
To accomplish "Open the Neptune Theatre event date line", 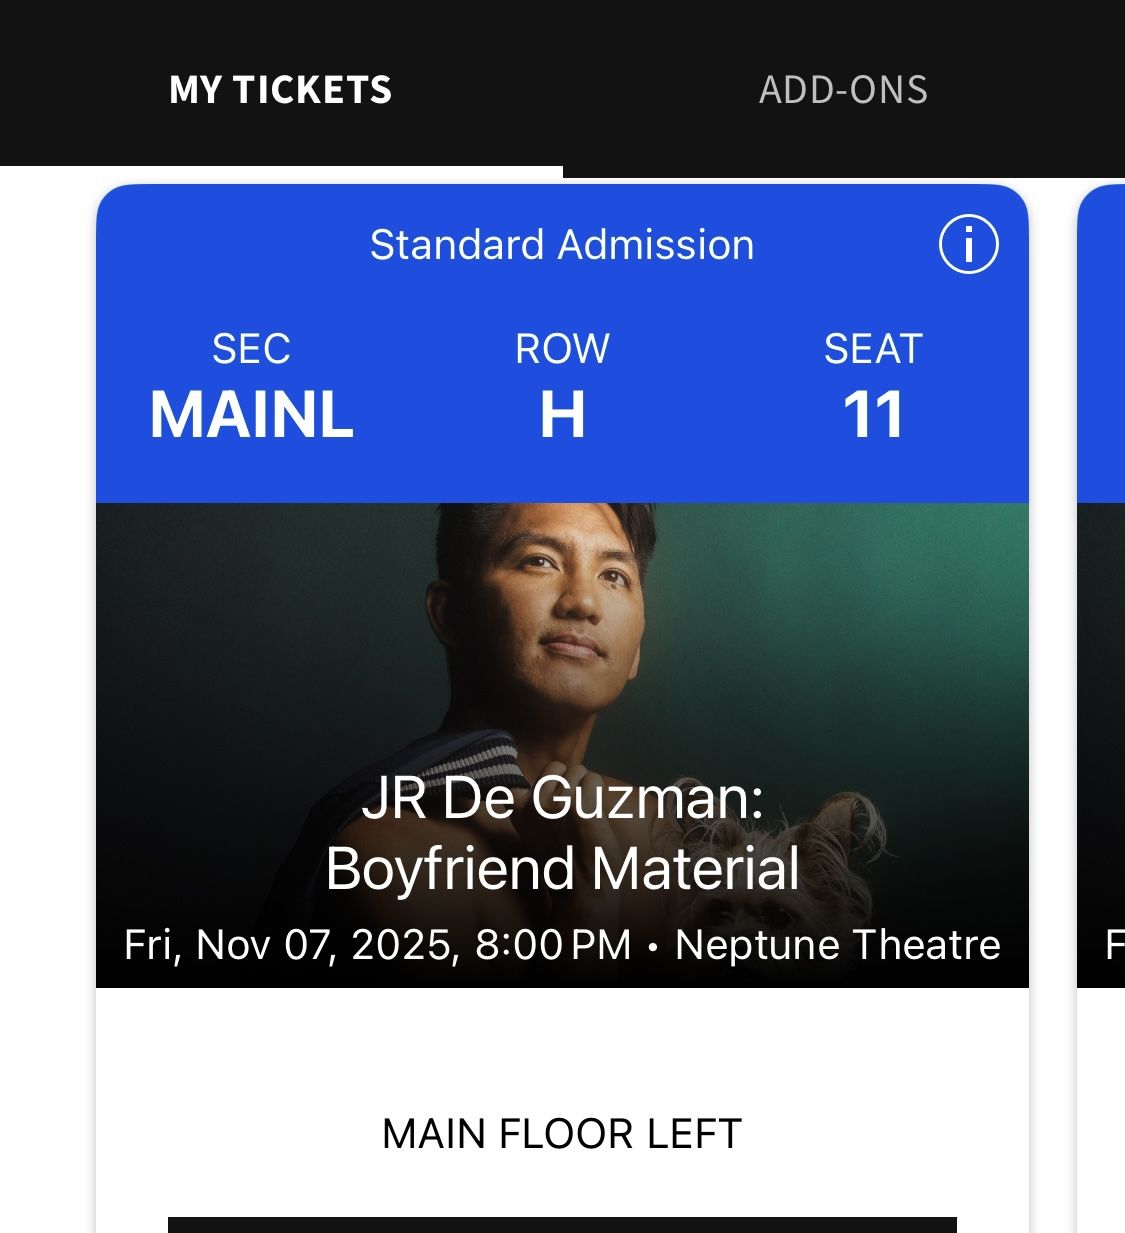I will (x=562, y=944).
